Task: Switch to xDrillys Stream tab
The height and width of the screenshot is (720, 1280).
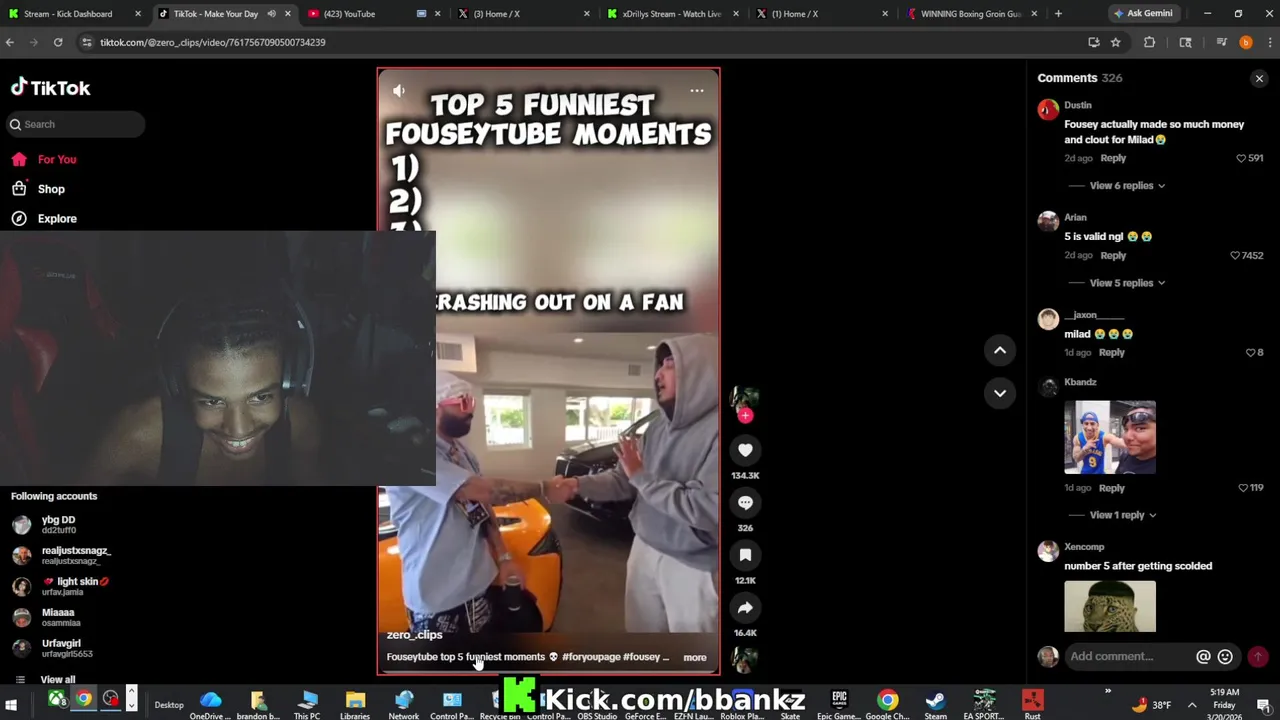Action: [x=671, y=14]
